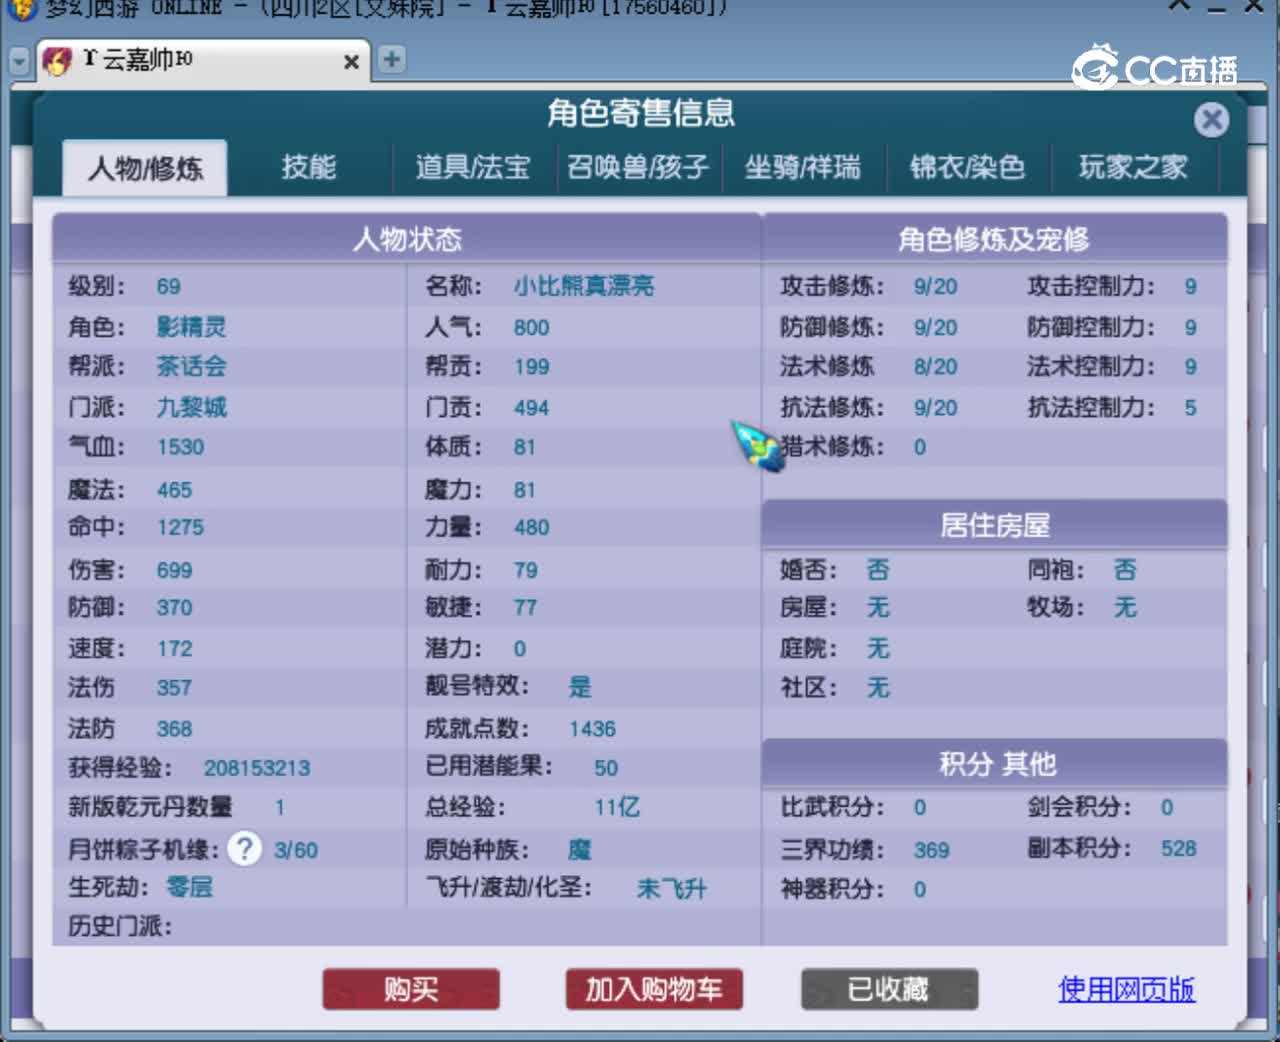Click the 角色 value 影精灵

click(x=191, y=327)
